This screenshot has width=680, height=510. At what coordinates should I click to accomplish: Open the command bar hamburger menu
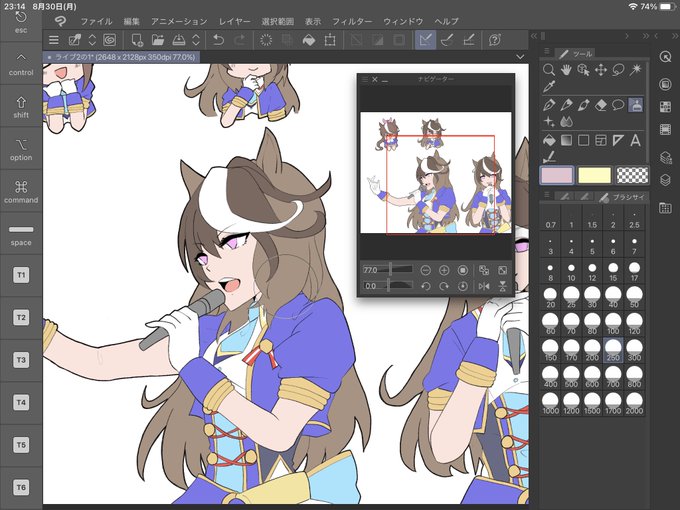[x=54, y=40]
